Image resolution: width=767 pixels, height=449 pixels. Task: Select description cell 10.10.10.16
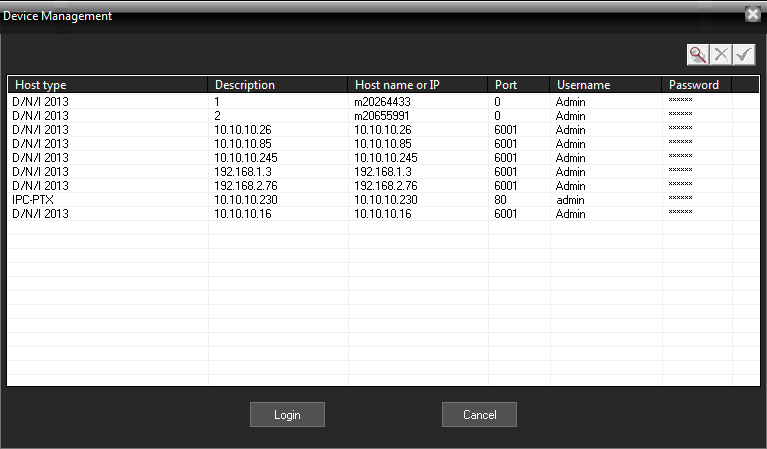pos(243,214)
